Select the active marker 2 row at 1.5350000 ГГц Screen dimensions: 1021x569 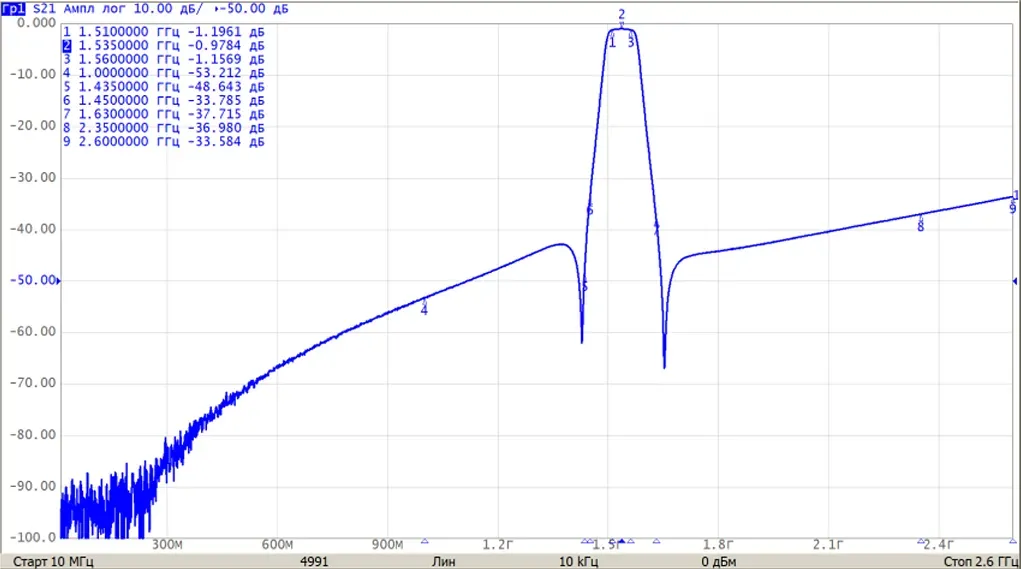pyautogui.click(x=163, y=46)
